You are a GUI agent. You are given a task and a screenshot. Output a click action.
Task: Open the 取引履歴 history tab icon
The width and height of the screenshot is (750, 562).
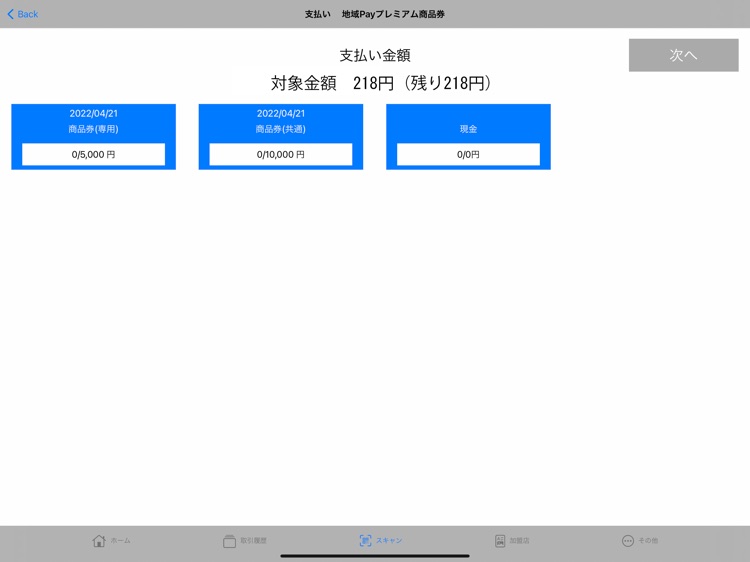coord(230,541)
